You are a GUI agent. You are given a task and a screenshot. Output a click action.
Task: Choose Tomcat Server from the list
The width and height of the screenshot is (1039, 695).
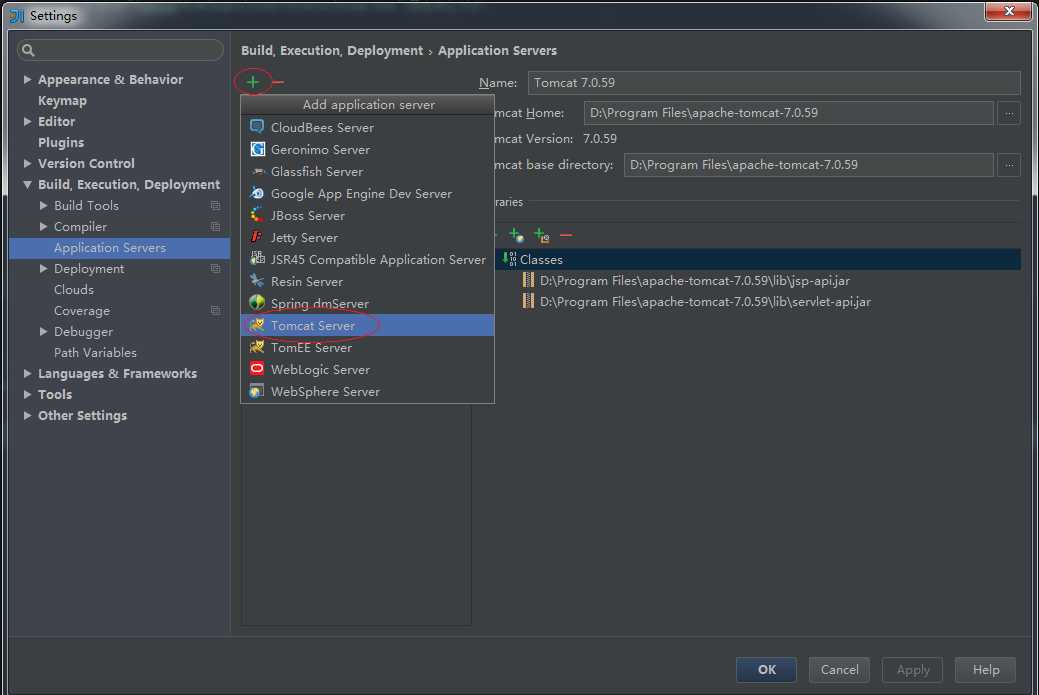coord(367,325)
